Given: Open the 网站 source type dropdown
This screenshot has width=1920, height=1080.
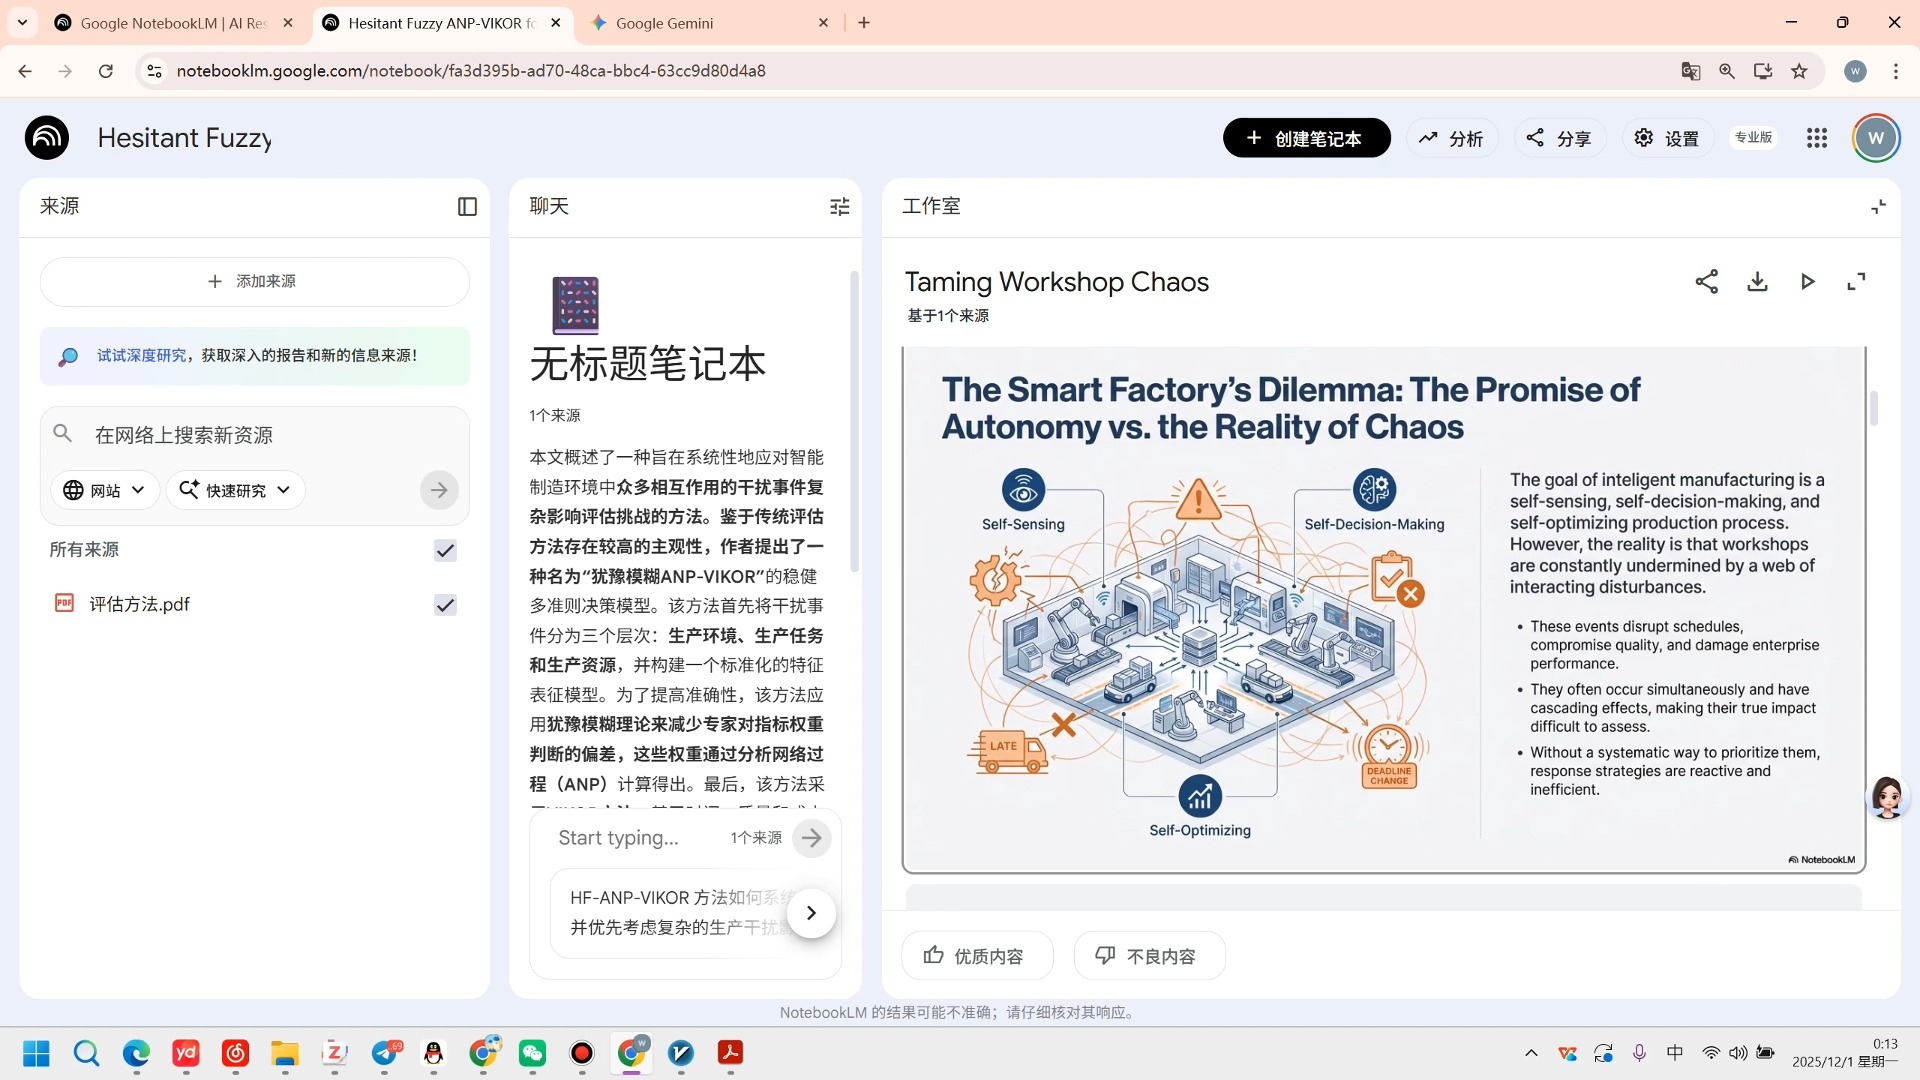Looking at the screenshot, I should click(104, 490).
